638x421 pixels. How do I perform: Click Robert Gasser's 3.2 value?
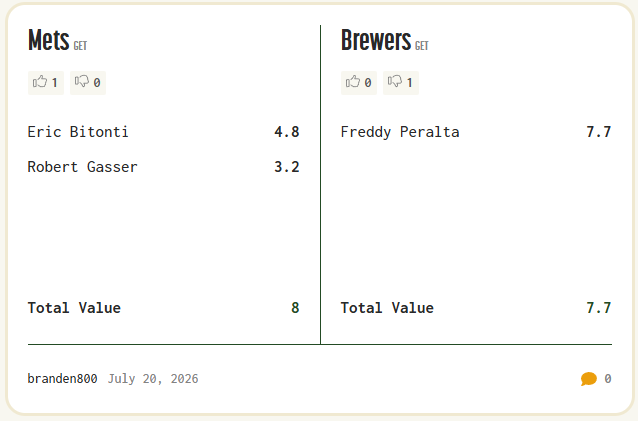[x=287, y=167]
